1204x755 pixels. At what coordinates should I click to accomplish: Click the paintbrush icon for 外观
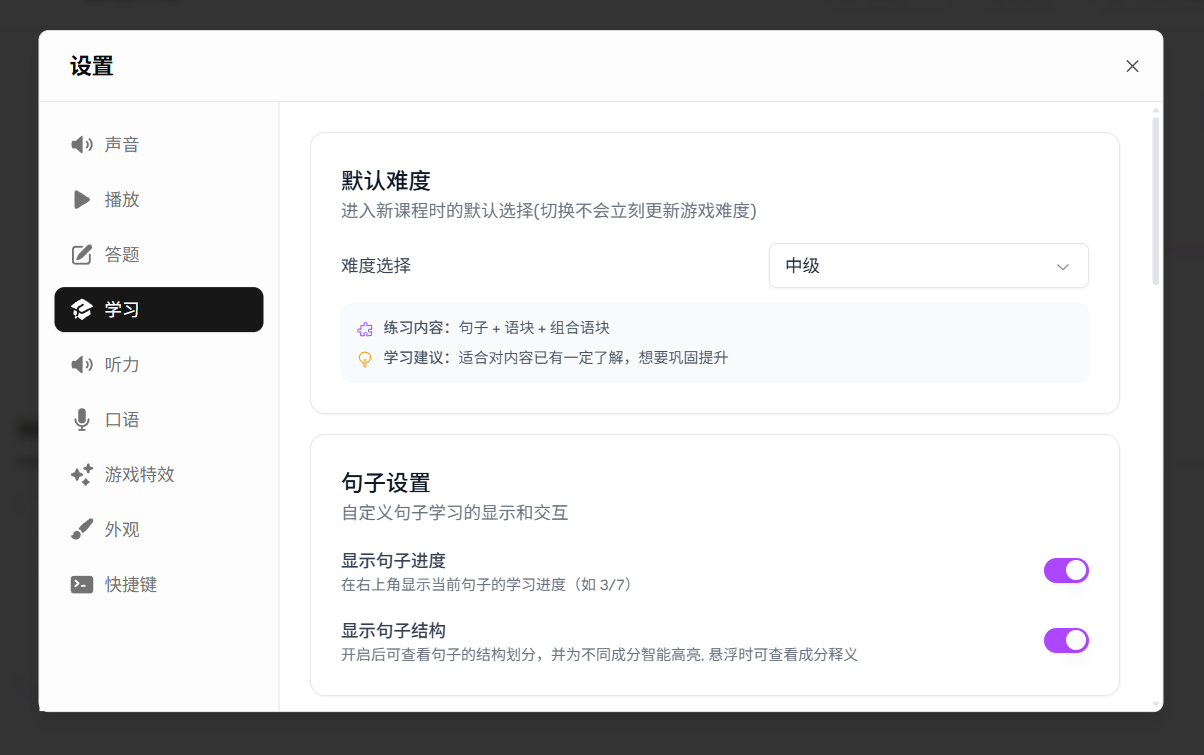[82, 530]
